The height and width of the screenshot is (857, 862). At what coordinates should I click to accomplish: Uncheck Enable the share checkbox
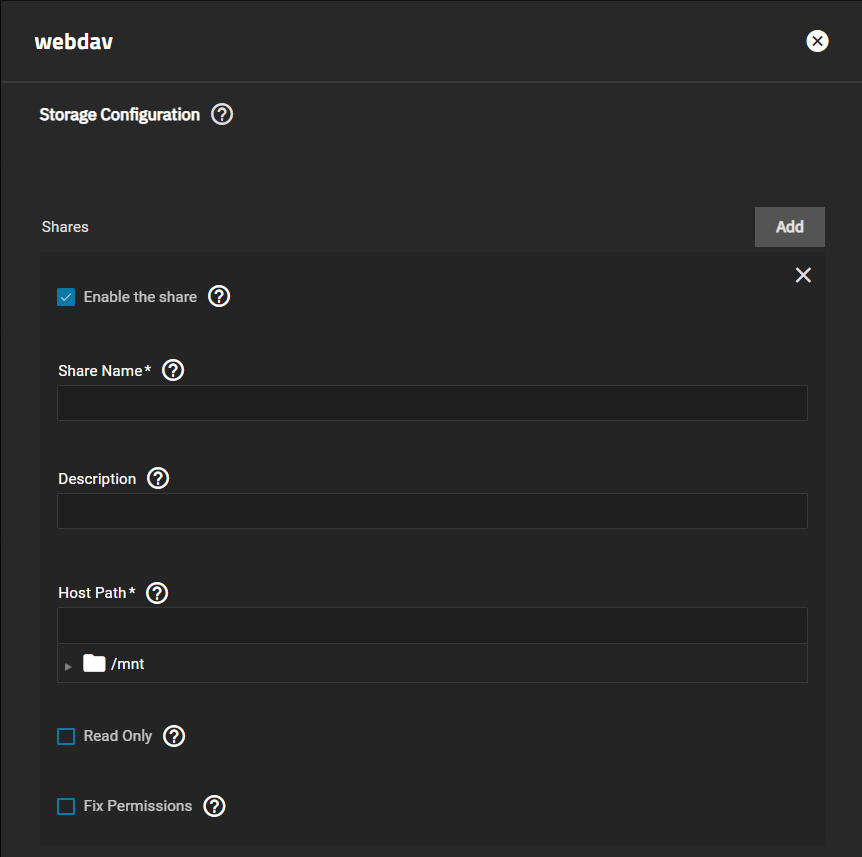point(66,297)
